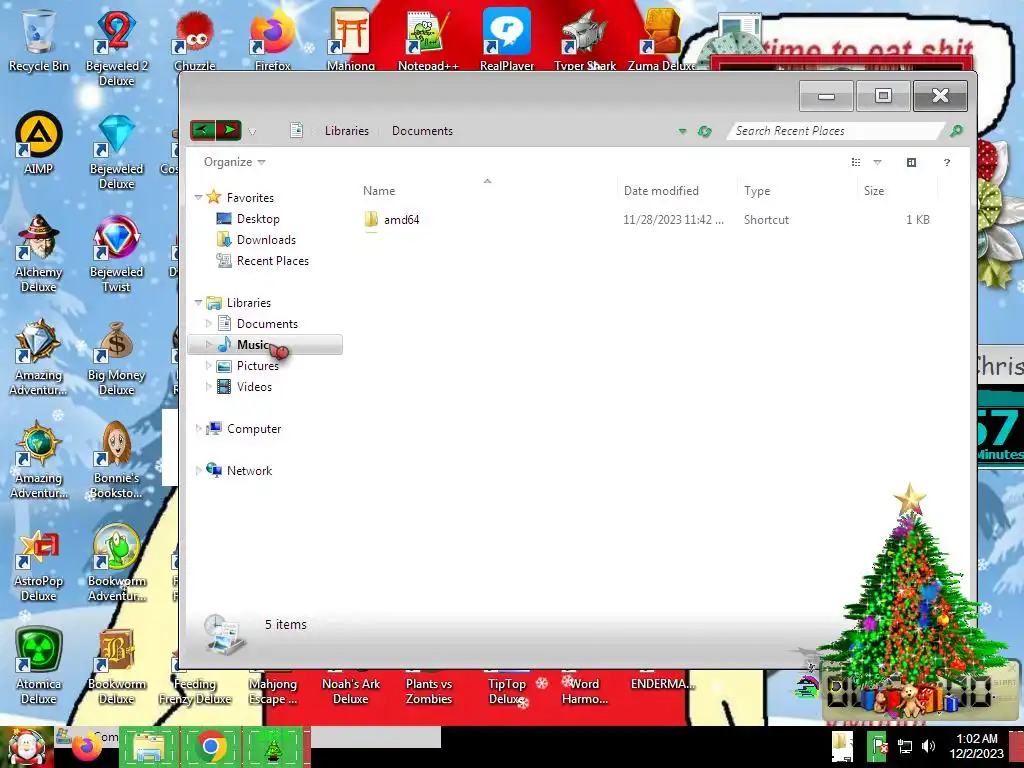Expand the Videos library node arrow
This screenshot has height=768, width=1024.
208,386
